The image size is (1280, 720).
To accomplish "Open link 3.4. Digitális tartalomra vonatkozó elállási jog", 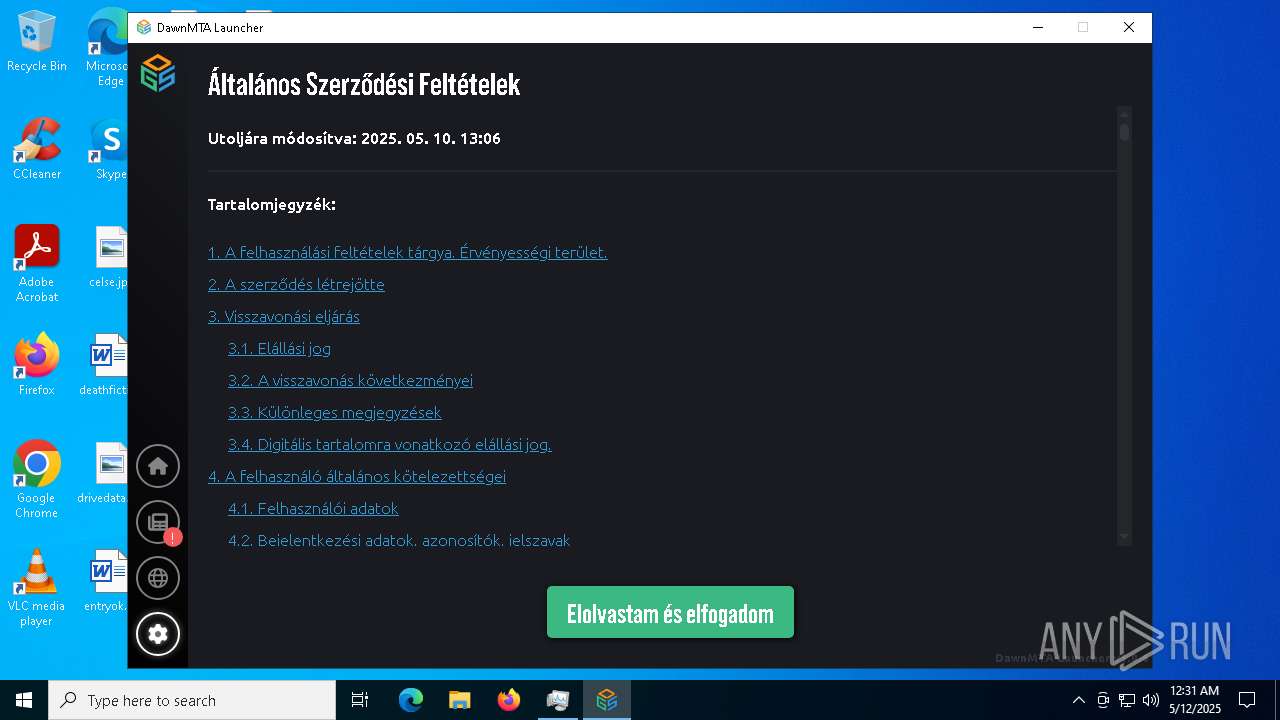I will tap(389, 444).
